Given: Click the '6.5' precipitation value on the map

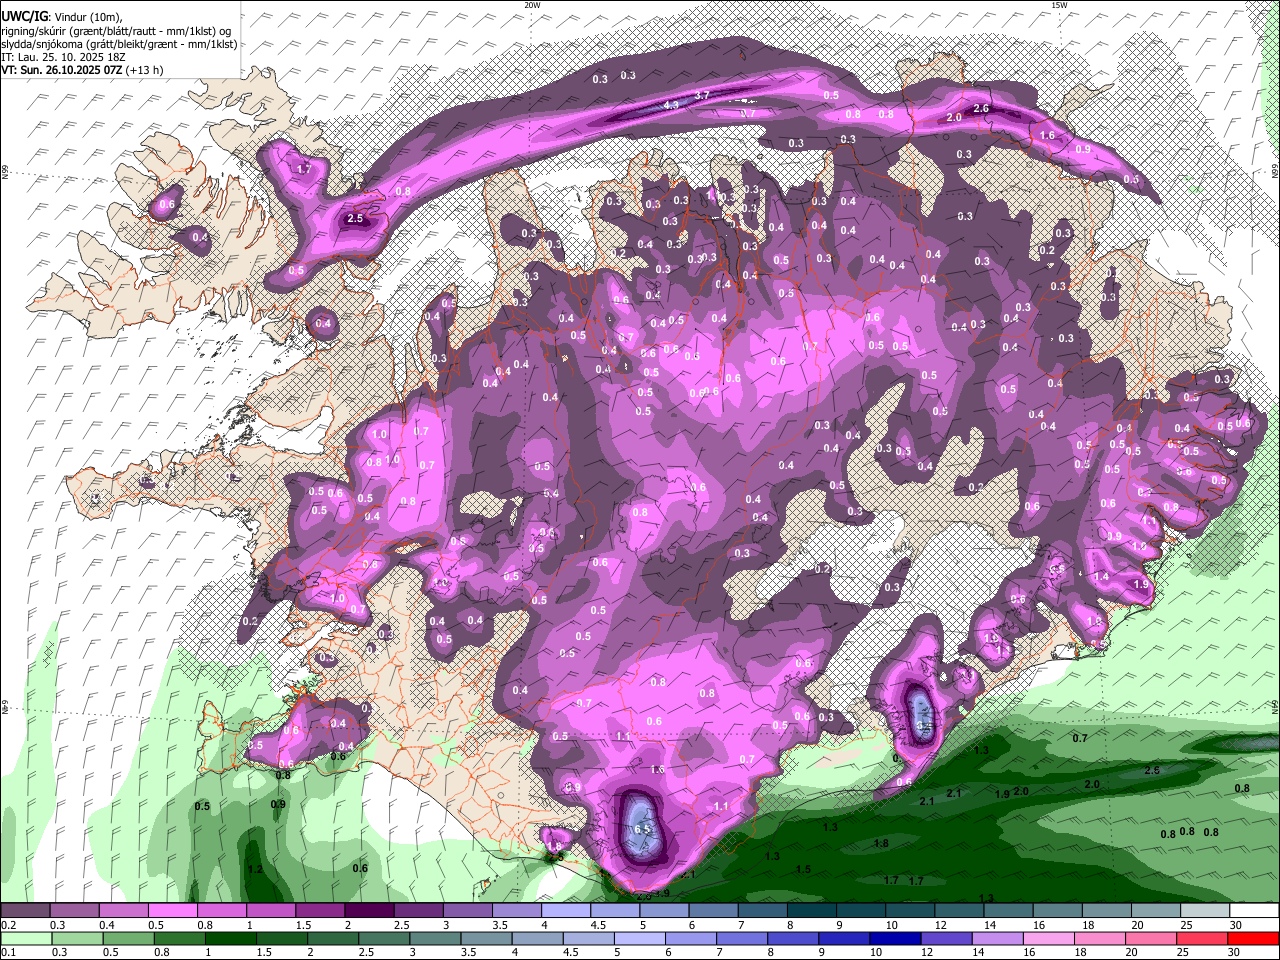Looking at the screenshot, I should pyautogui.click(x=643, y=829).
